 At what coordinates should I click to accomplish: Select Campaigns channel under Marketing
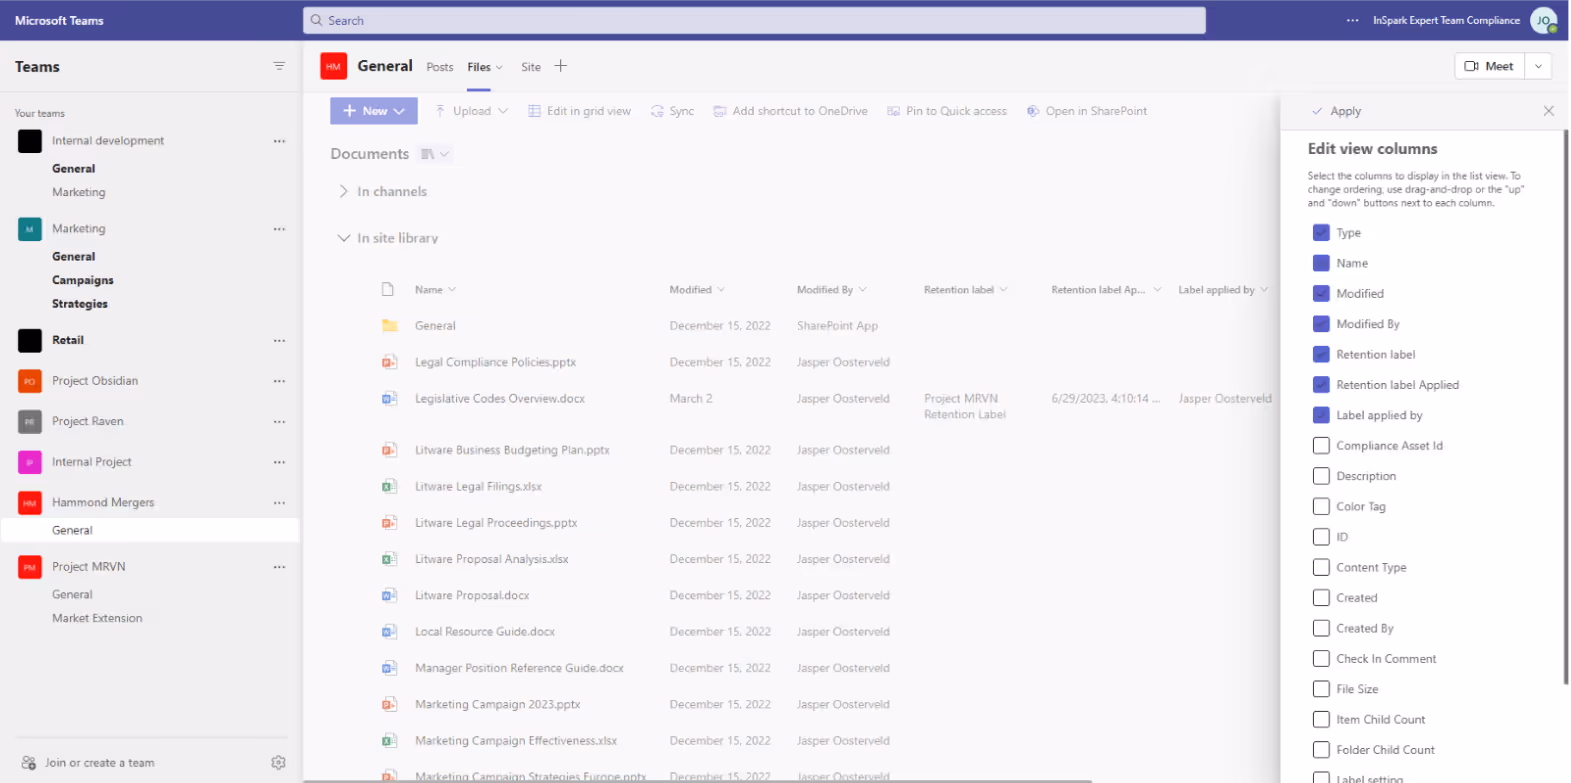click(x=83, y=281)
